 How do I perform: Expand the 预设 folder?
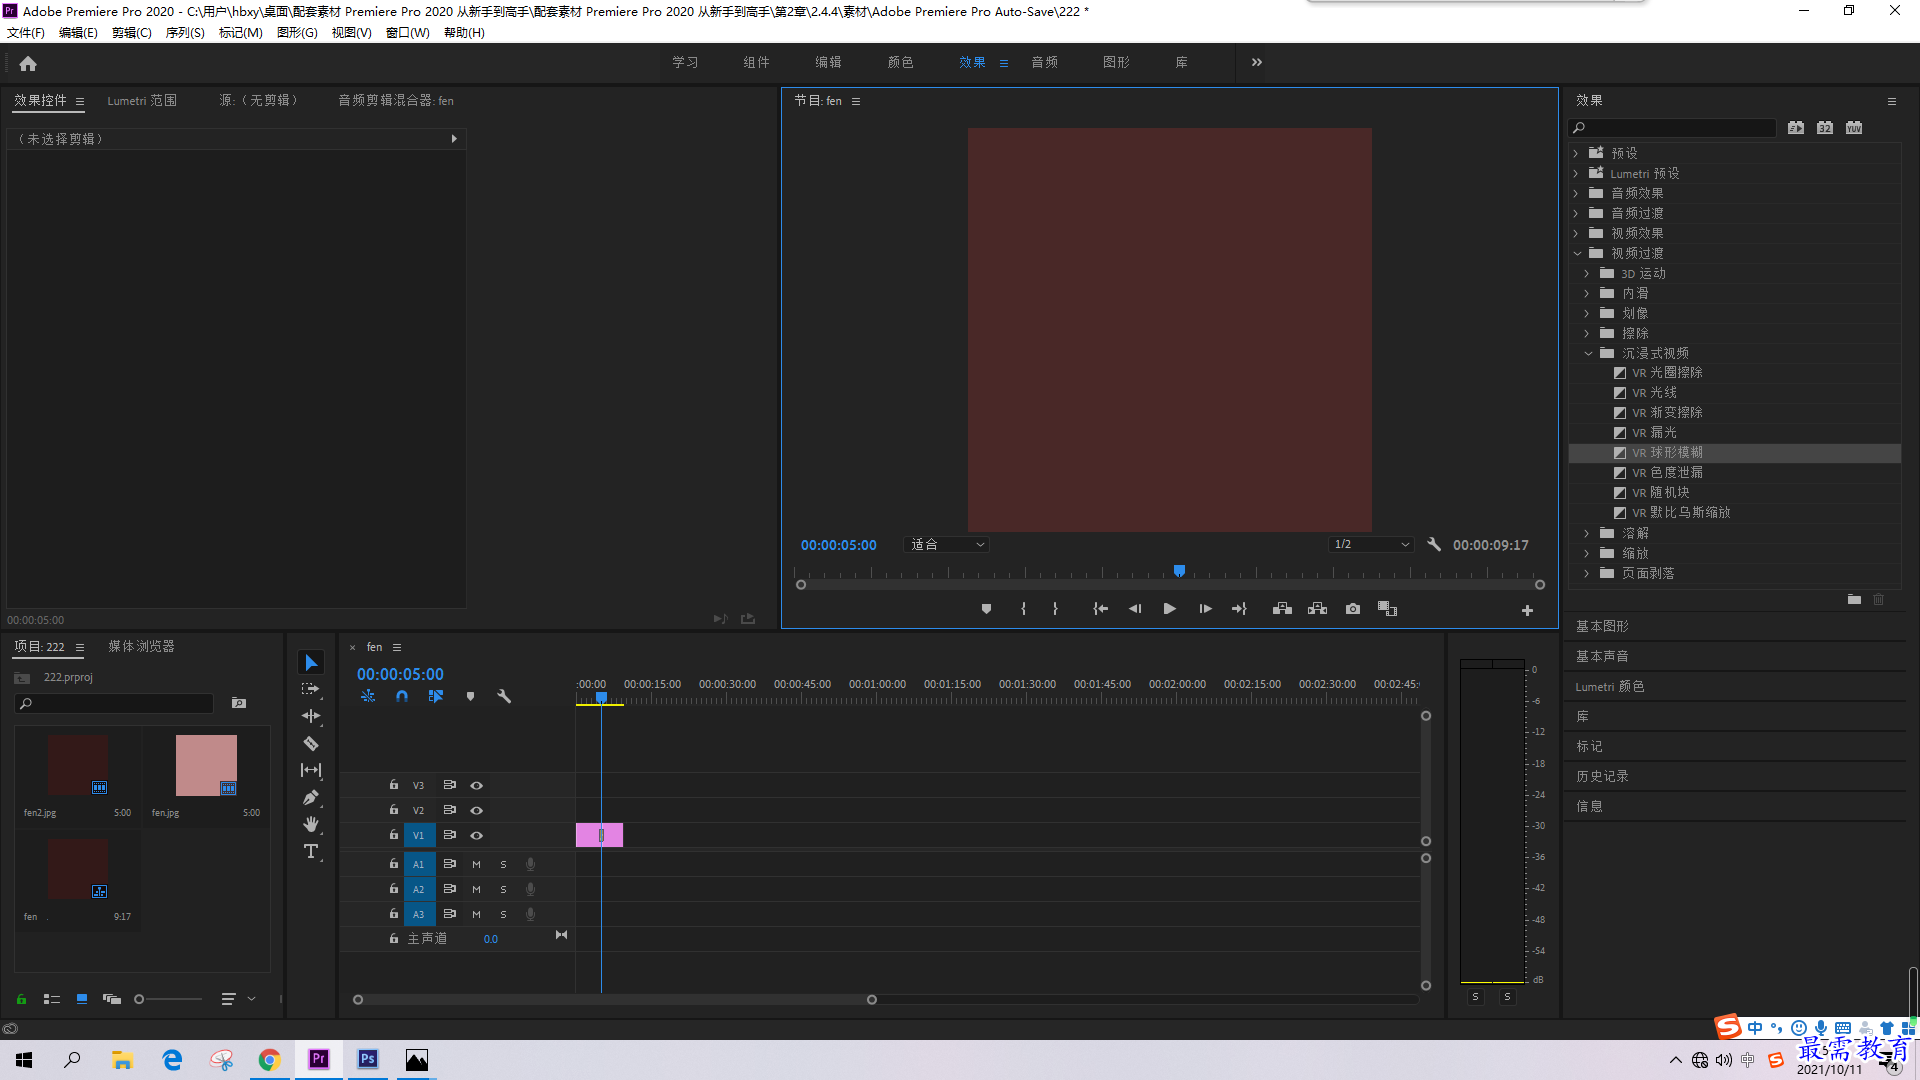(x=1576, y=153)
